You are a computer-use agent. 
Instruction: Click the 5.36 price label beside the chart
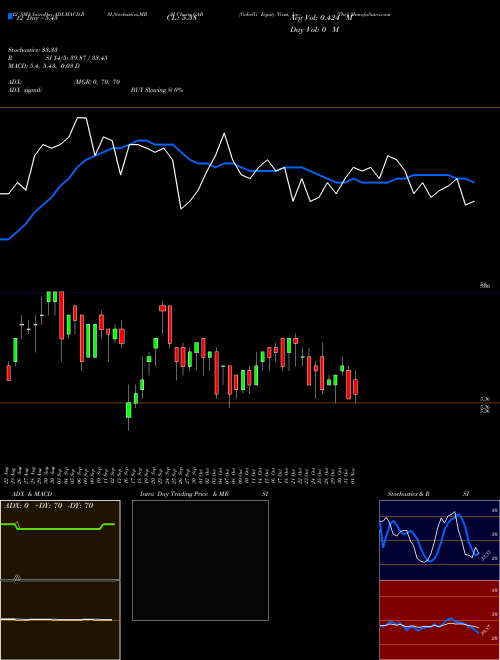485,399
